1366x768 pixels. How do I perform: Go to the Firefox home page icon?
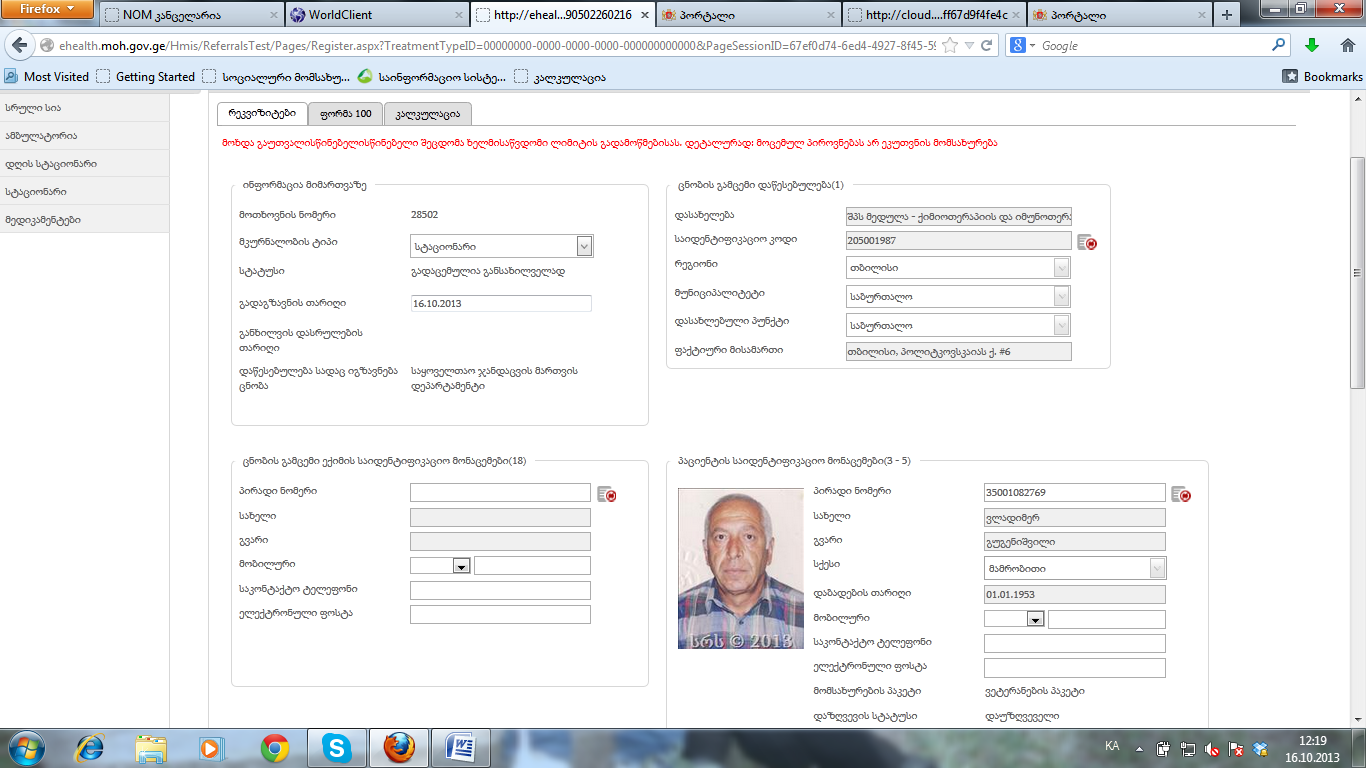click(x=1345, y=46)
